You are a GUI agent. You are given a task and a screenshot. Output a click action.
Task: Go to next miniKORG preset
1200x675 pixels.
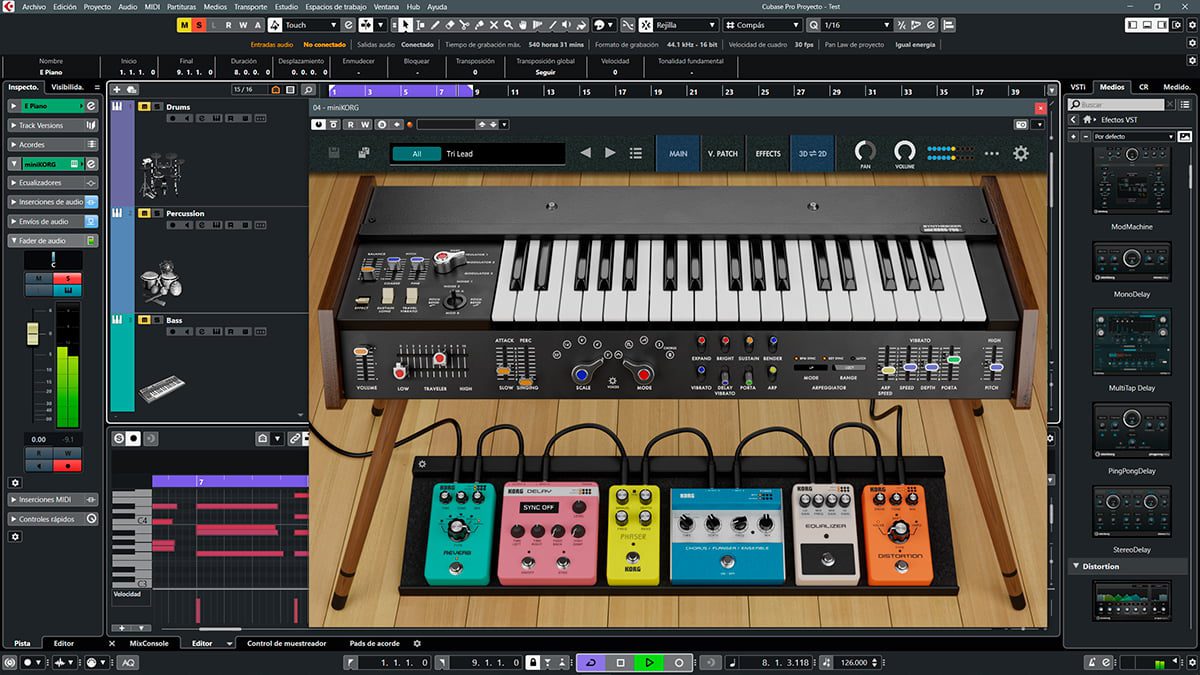[x=610, y=153]
